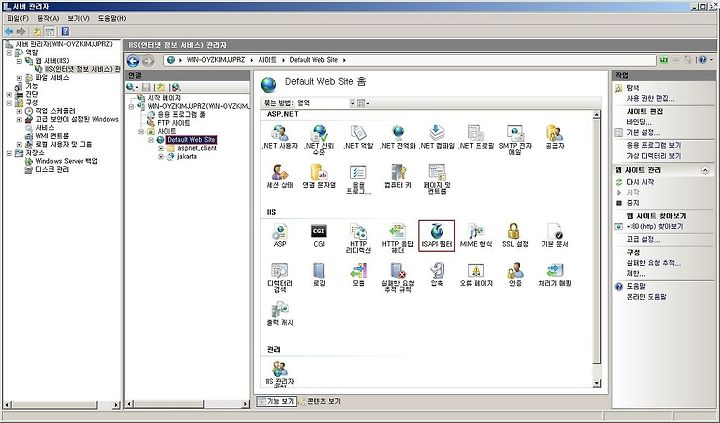The image size is (720, 423).
Task: Open the 로깅 (Logging) icon
Action: tap(319, 275)
